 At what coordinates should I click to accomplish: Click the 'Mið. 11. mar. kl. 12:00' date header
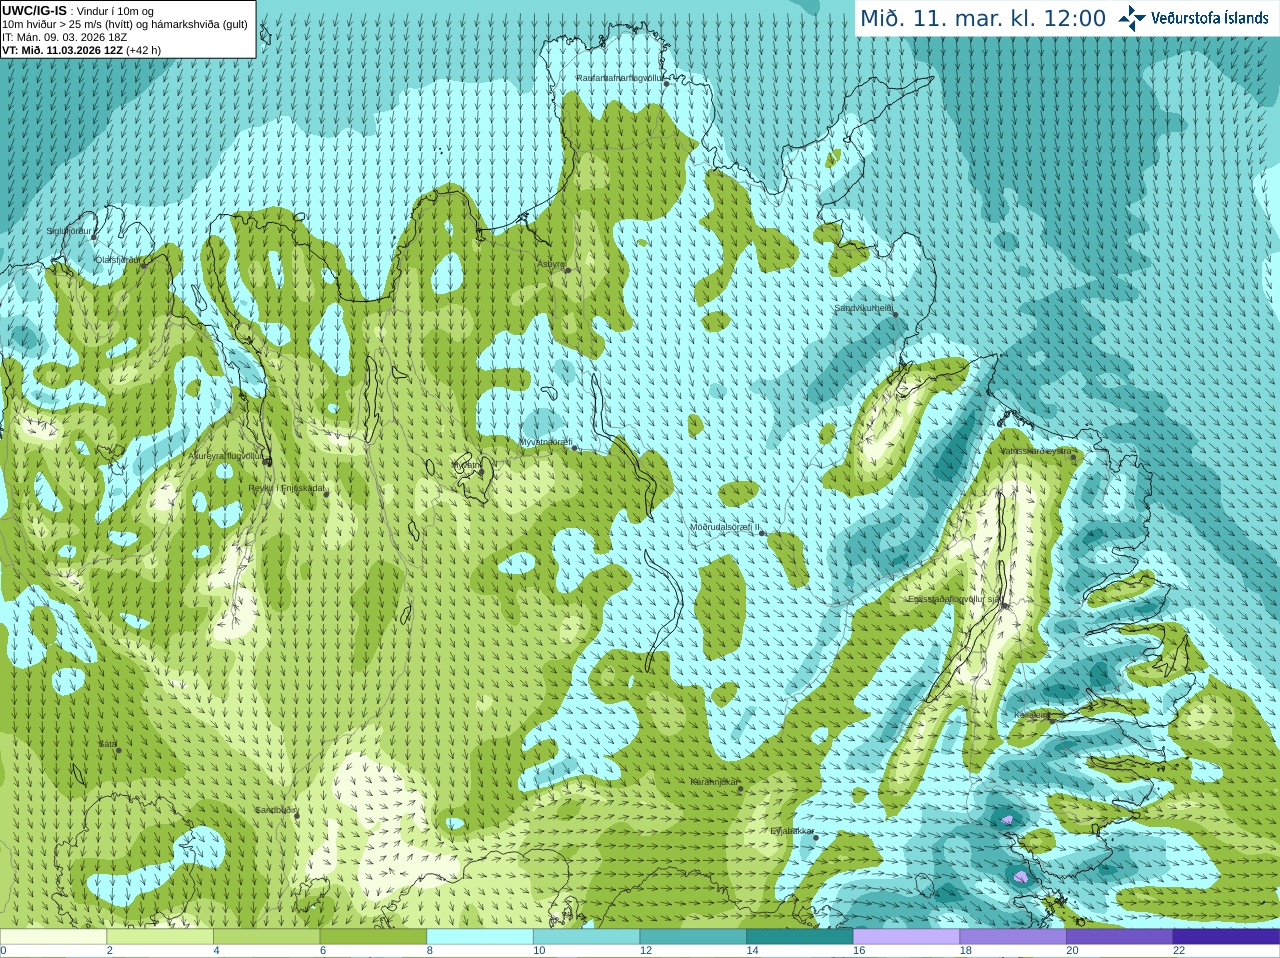pyautogui.click(x=983, y=19)
